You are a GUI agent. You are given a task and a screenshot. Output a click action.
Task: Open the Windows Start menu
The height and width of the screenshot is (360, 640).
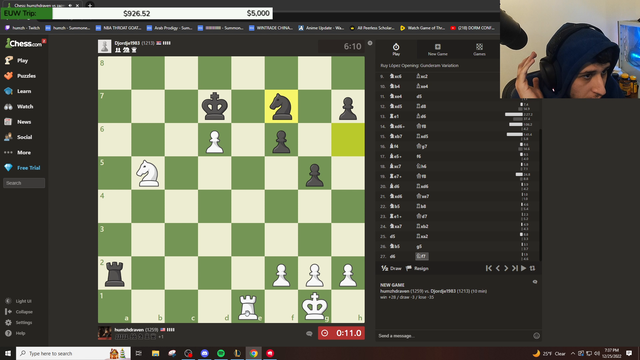pyautogui.click(x=8, y=353)
